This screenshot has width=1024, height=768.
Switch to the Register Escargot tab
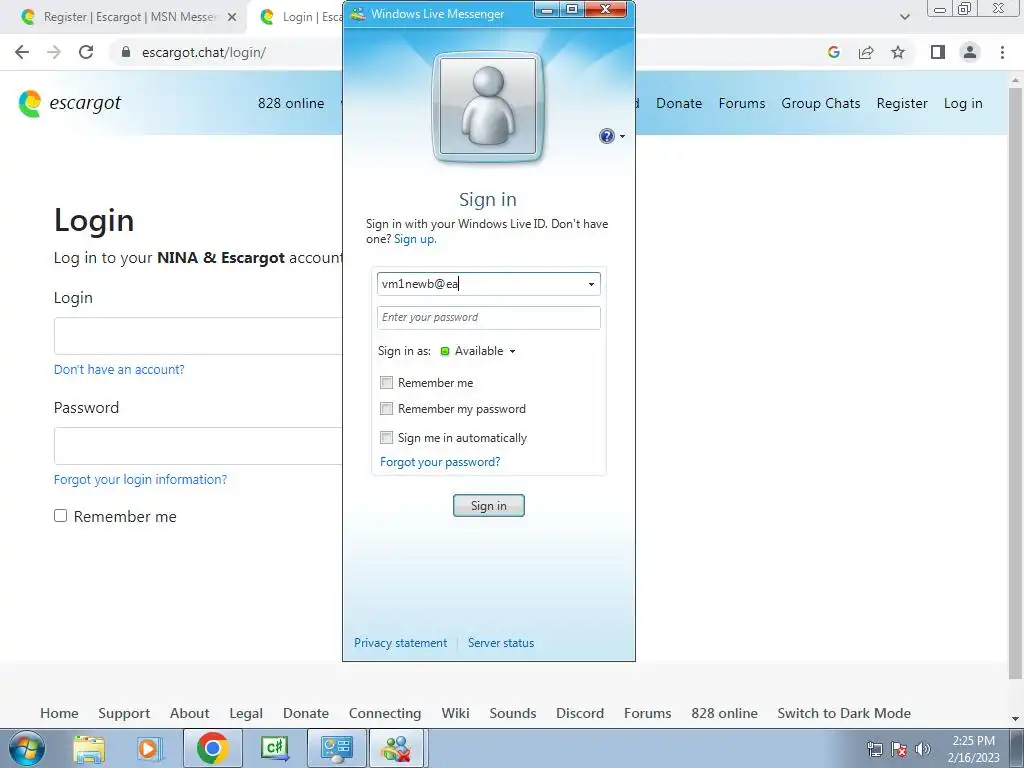click(129, 17)
